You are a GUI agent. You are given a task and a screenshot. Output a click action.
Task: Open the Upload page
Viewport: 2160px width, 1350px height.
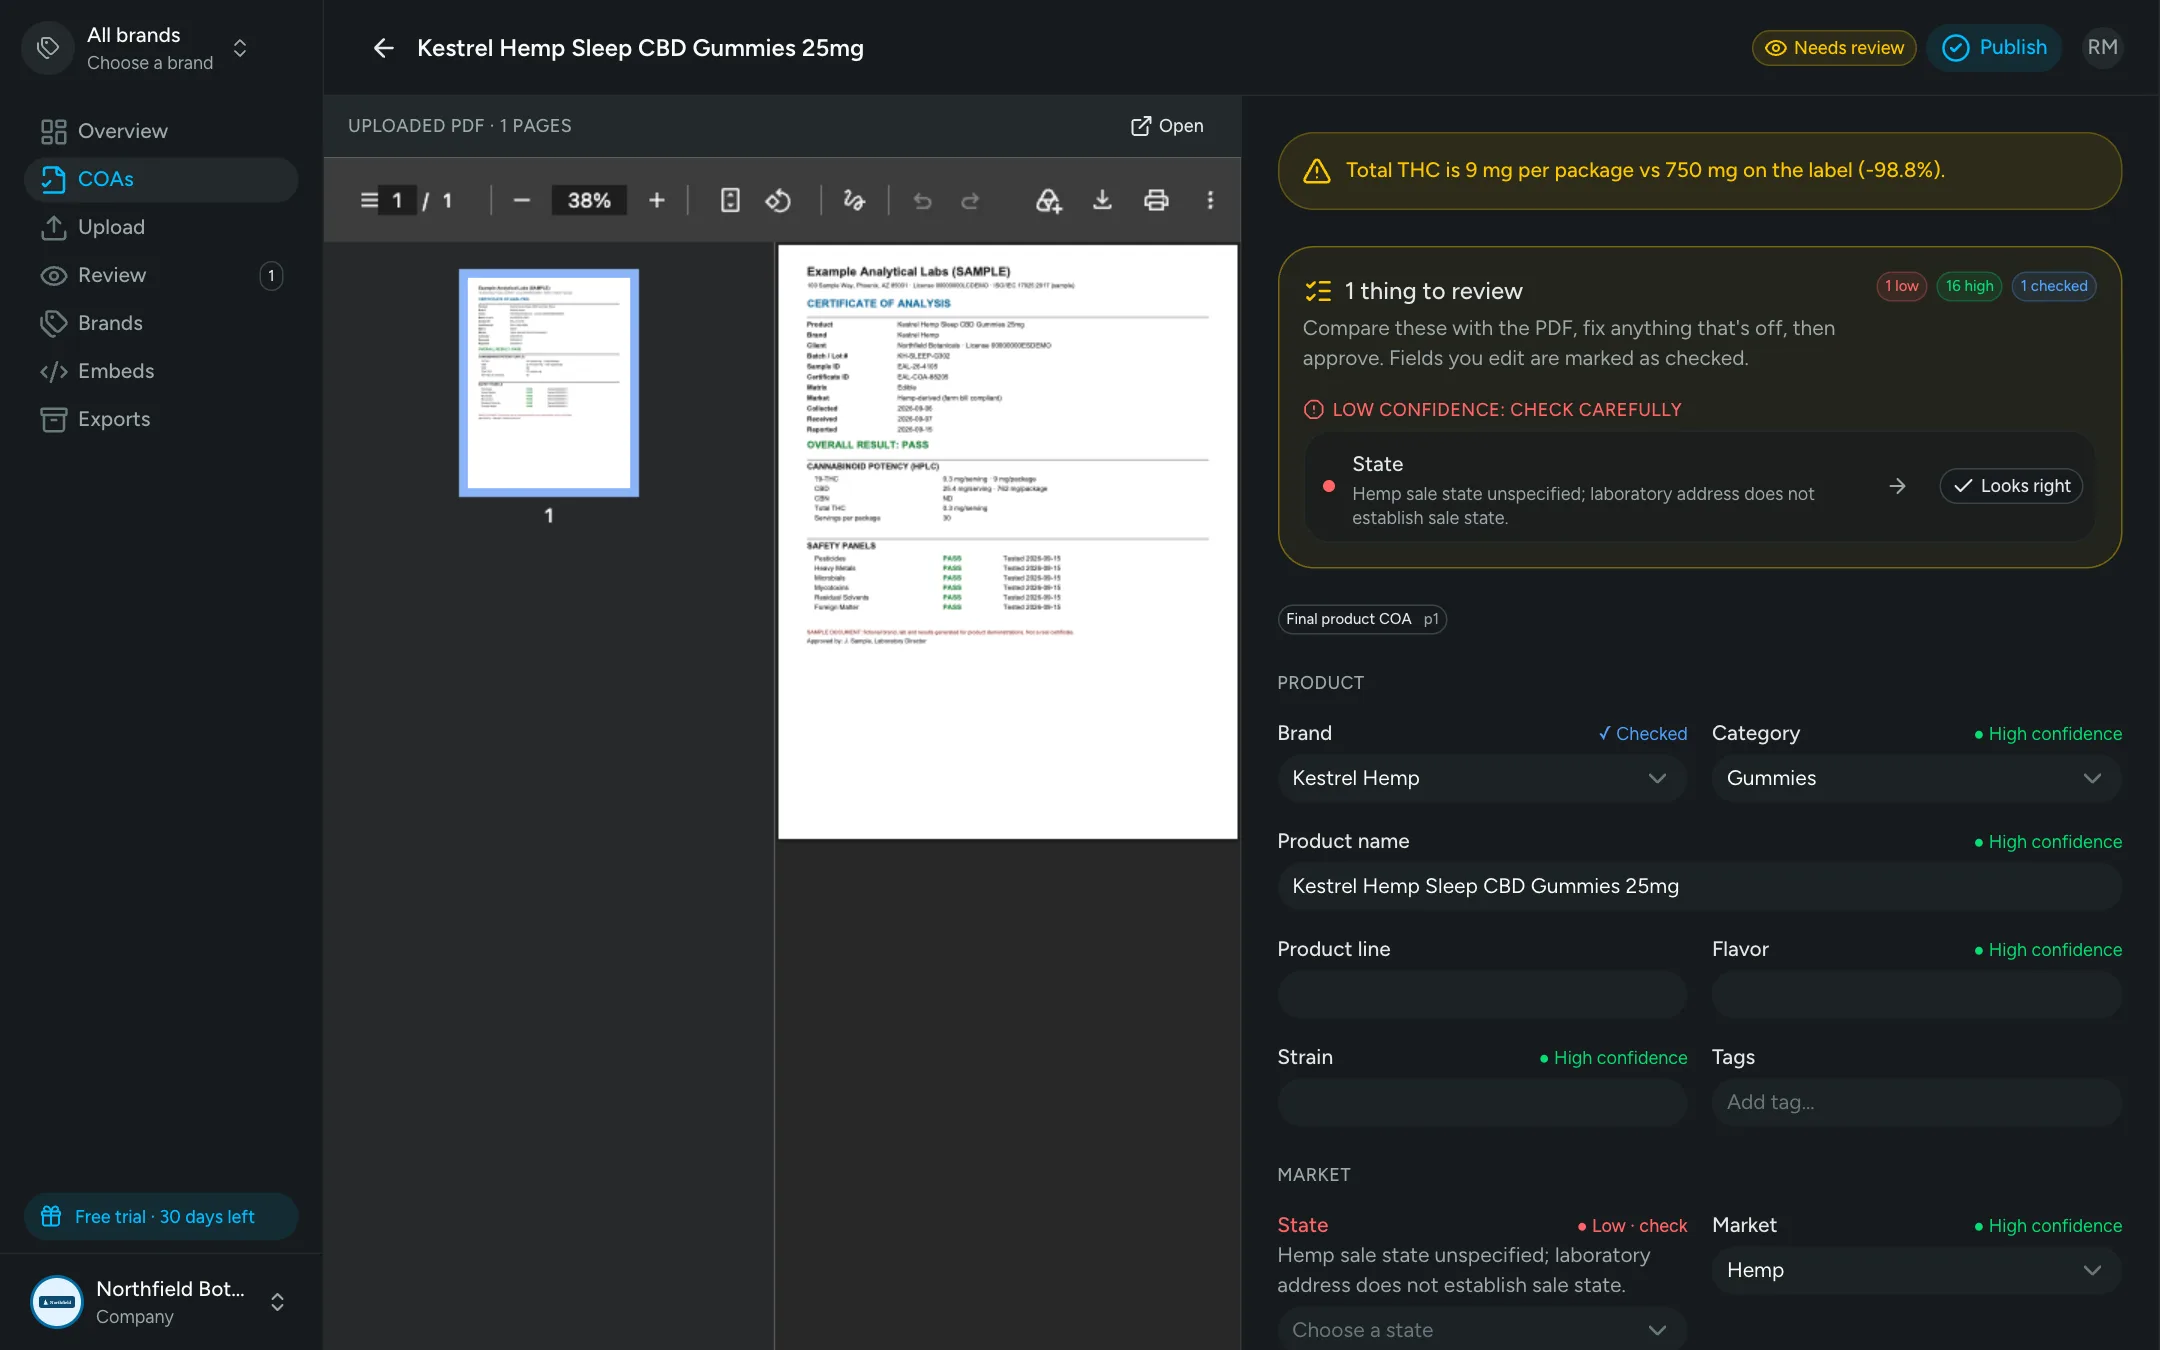(x=161, y=227)
